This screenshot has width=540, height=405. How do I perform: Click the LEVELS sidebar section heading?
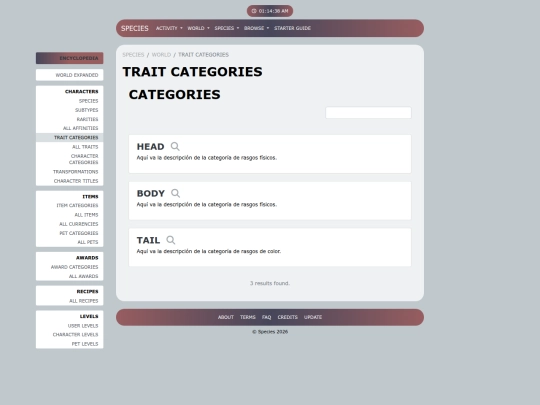click(x=89, y=316)
